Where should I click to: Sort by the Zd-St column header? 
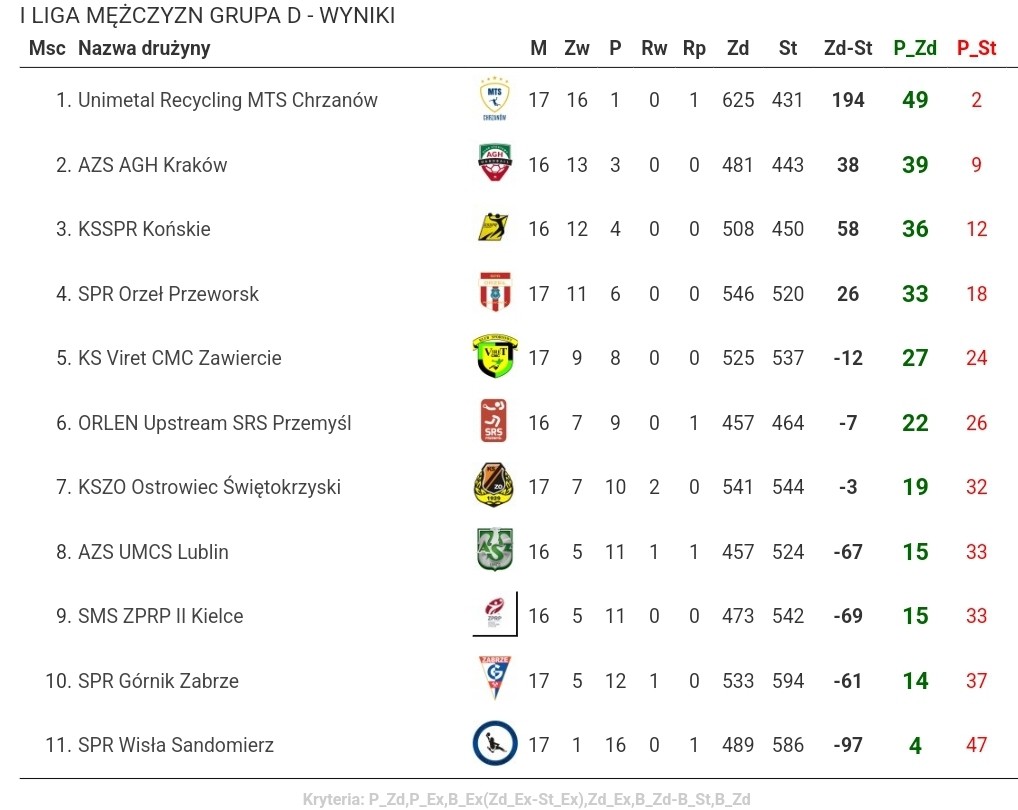[848, 48]
